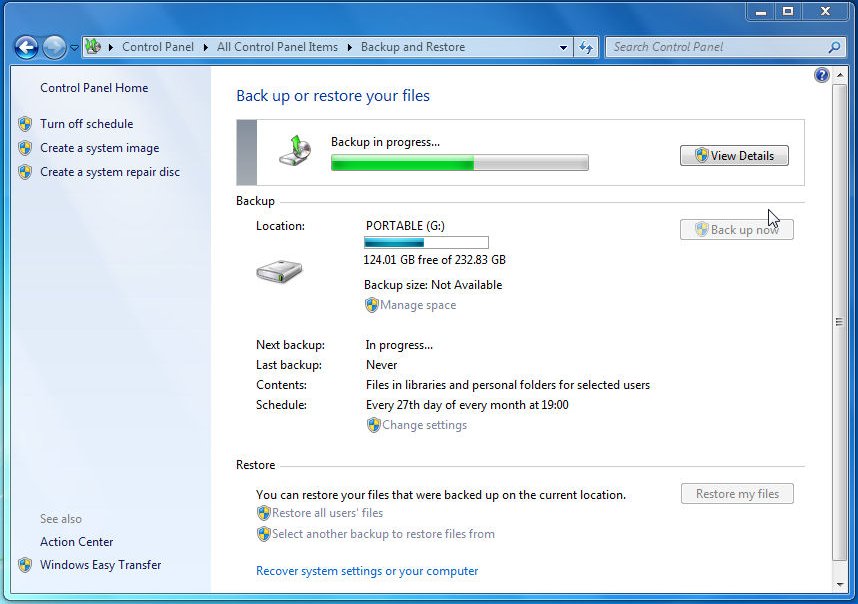
Task: Expand the arrow after Control Panel breadcrumb
Action: tap(206, 47)
